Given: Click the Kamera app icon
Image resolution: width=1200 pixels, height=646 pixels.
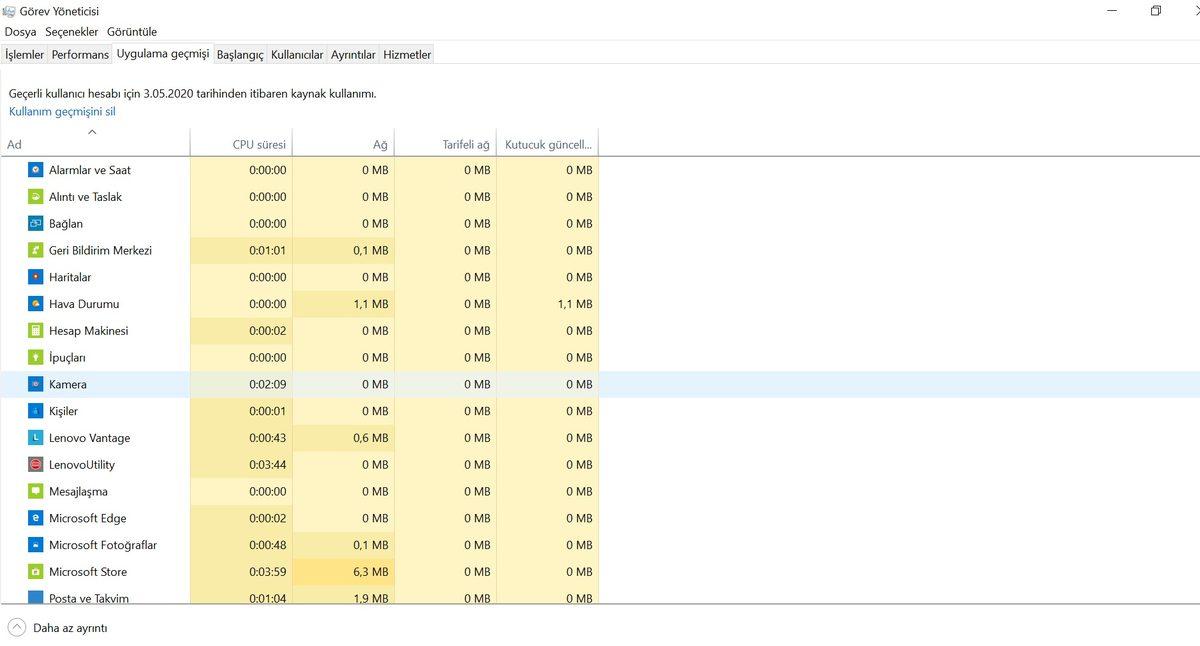Looking at the screenshot, I should [36, 385].
